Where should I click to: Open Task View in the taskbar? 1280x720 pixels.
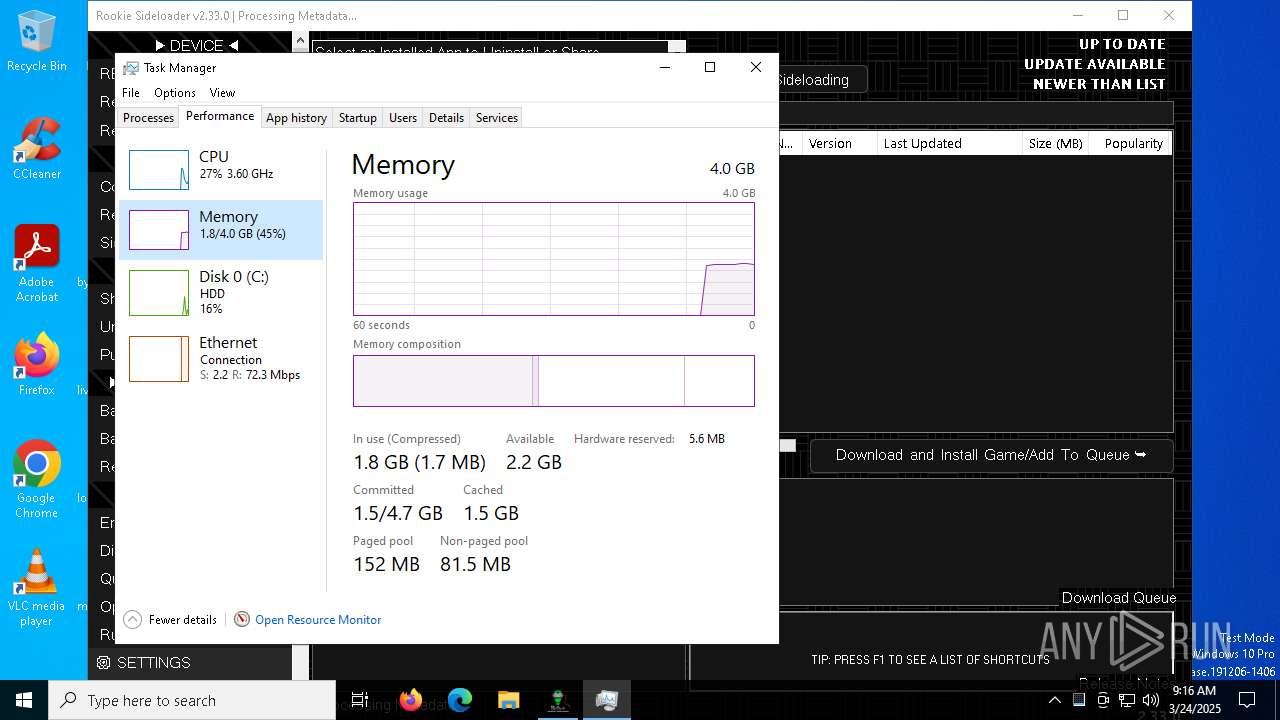tap(360, 700)
